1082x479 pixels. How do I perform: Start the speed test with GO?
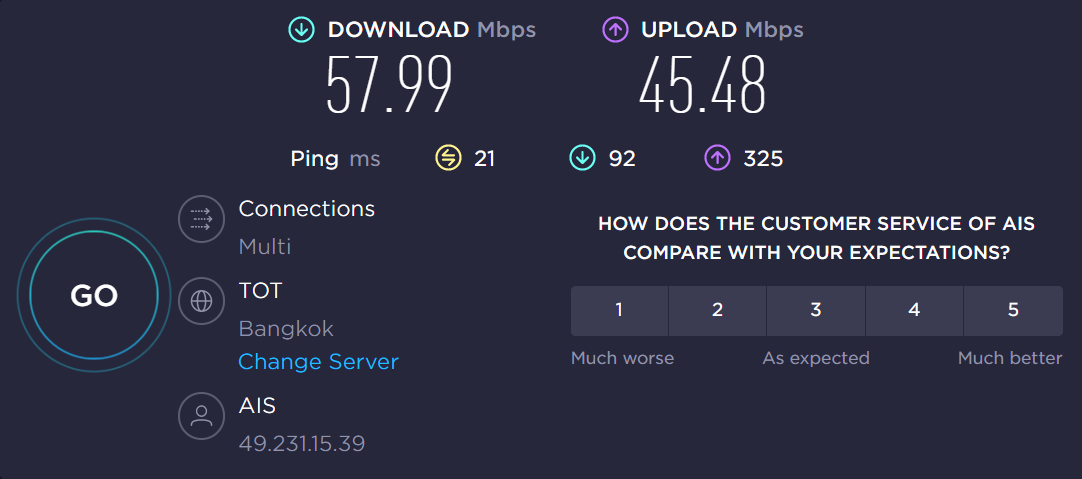[94, 295]
